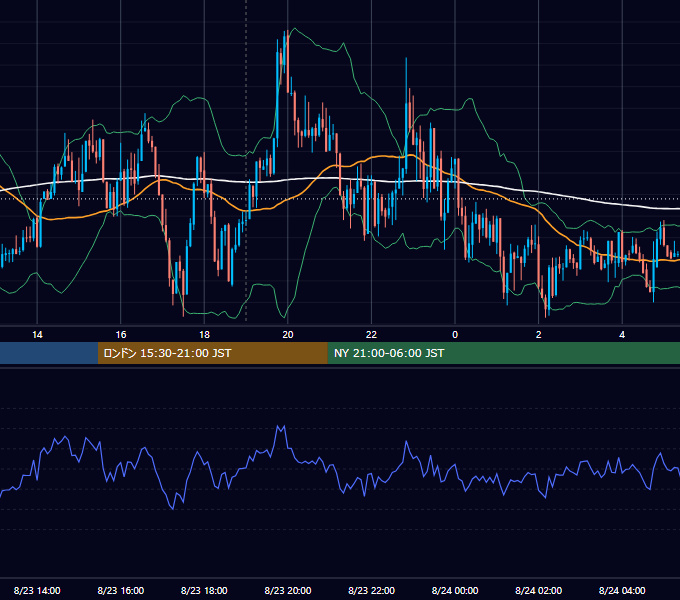The width and height of the screenshot is (680, 600).
Task: Click the 18 hour axis label
Action: tap(204, 335)
